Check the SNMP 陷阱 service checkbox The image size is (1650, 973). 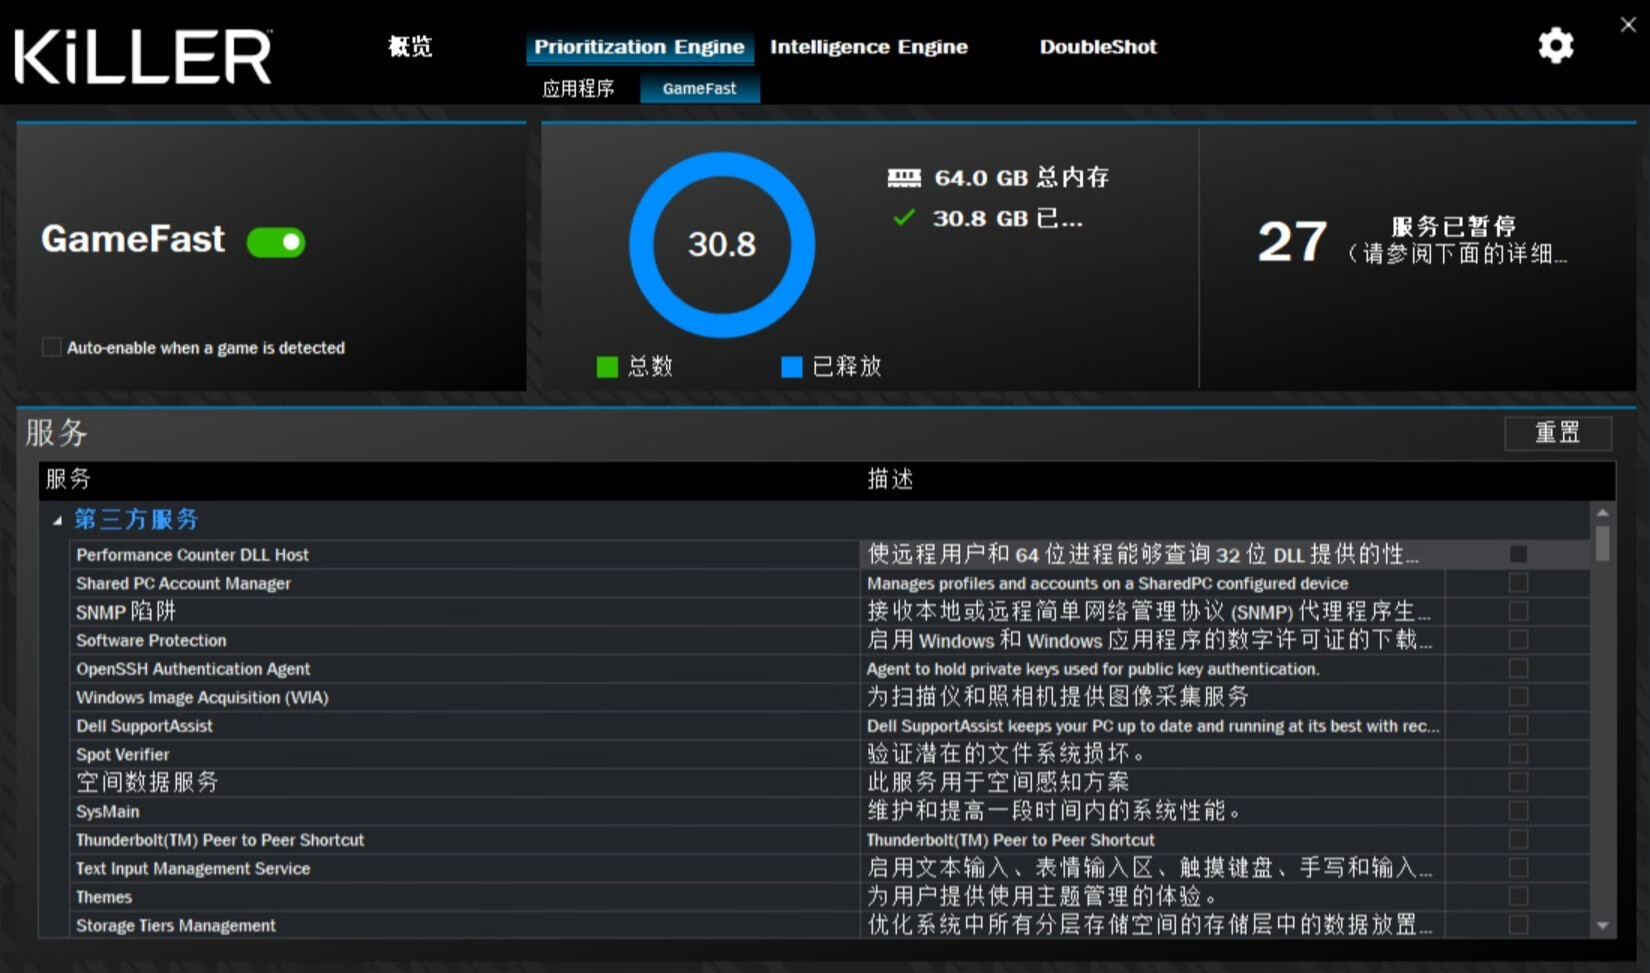click(1520, 611)
